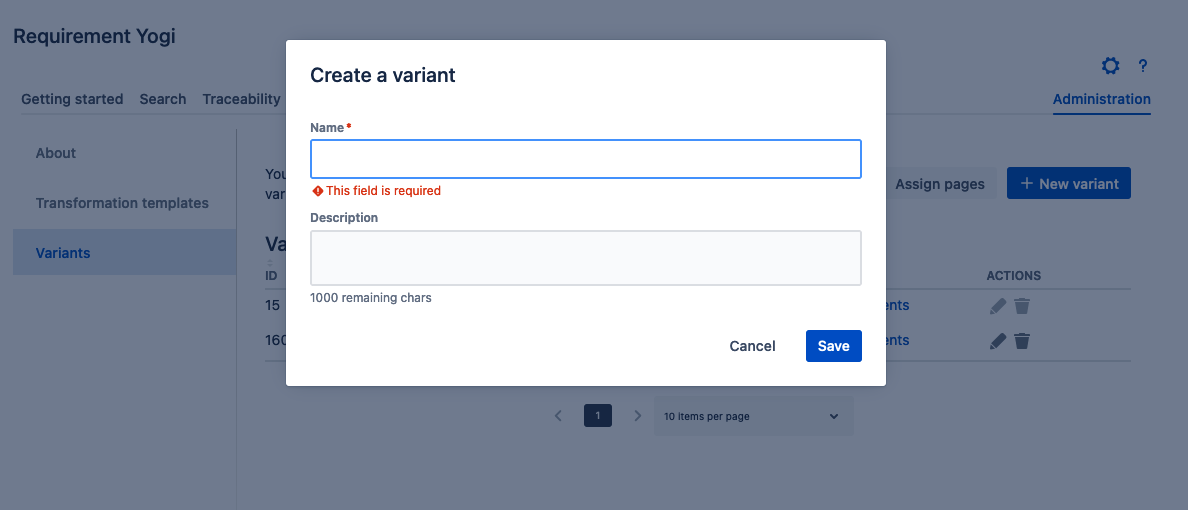Focus the Name input field
Image resolution: width=1188 pixels, height=510 pixels.
(x=585, y=159)
